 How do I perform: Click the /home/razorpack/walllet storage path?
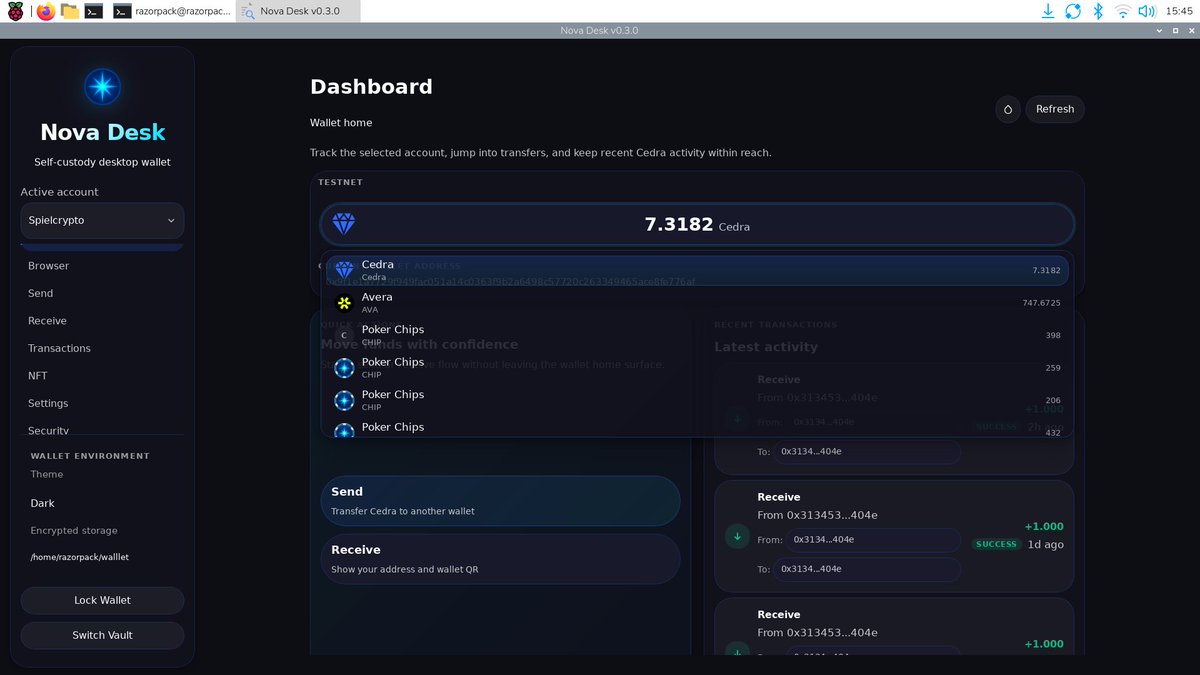[x=80, y=557]
